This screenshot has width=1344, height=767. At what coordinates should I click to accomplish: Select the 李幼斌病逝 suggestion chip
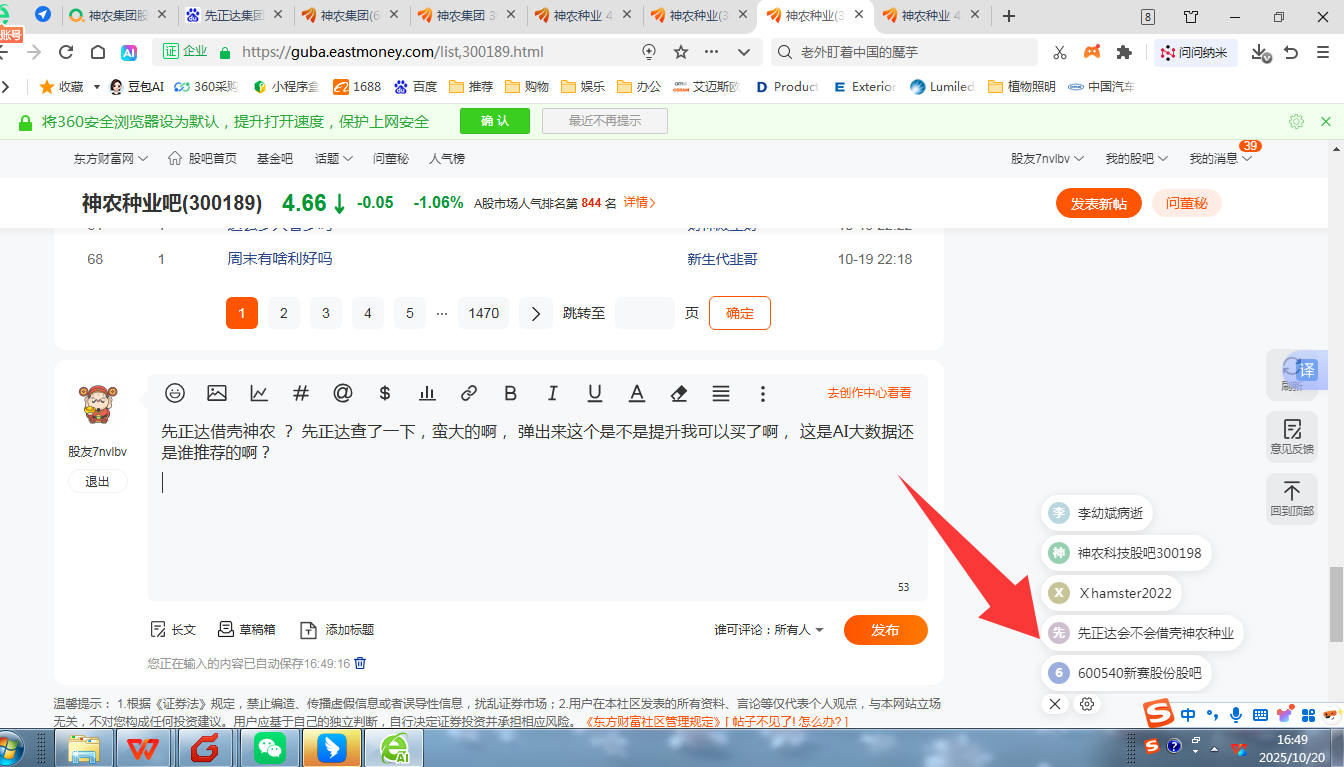tap(1097, 514)
